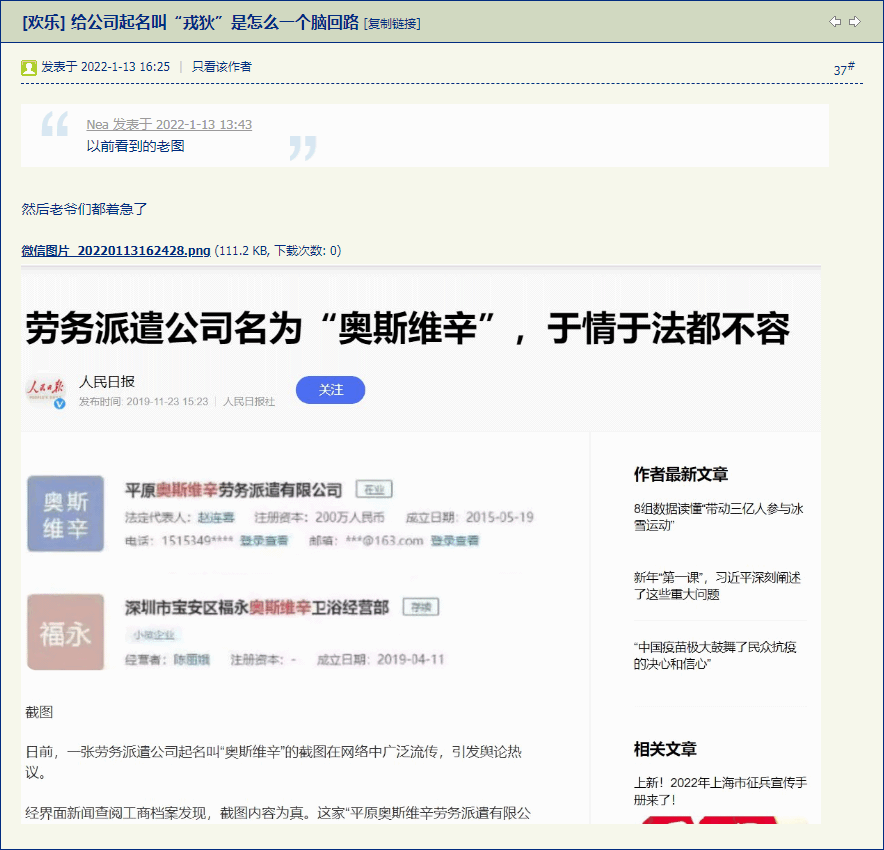Open the thread title about 戎狄

click(215, 23)
